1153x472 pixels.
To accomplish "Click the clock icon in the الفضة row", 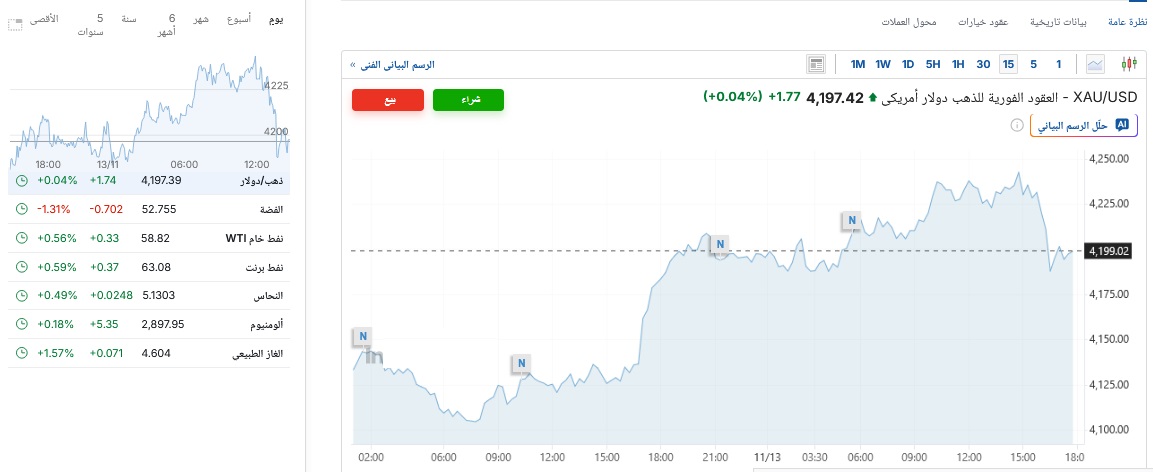I will [x=21, y=209].
